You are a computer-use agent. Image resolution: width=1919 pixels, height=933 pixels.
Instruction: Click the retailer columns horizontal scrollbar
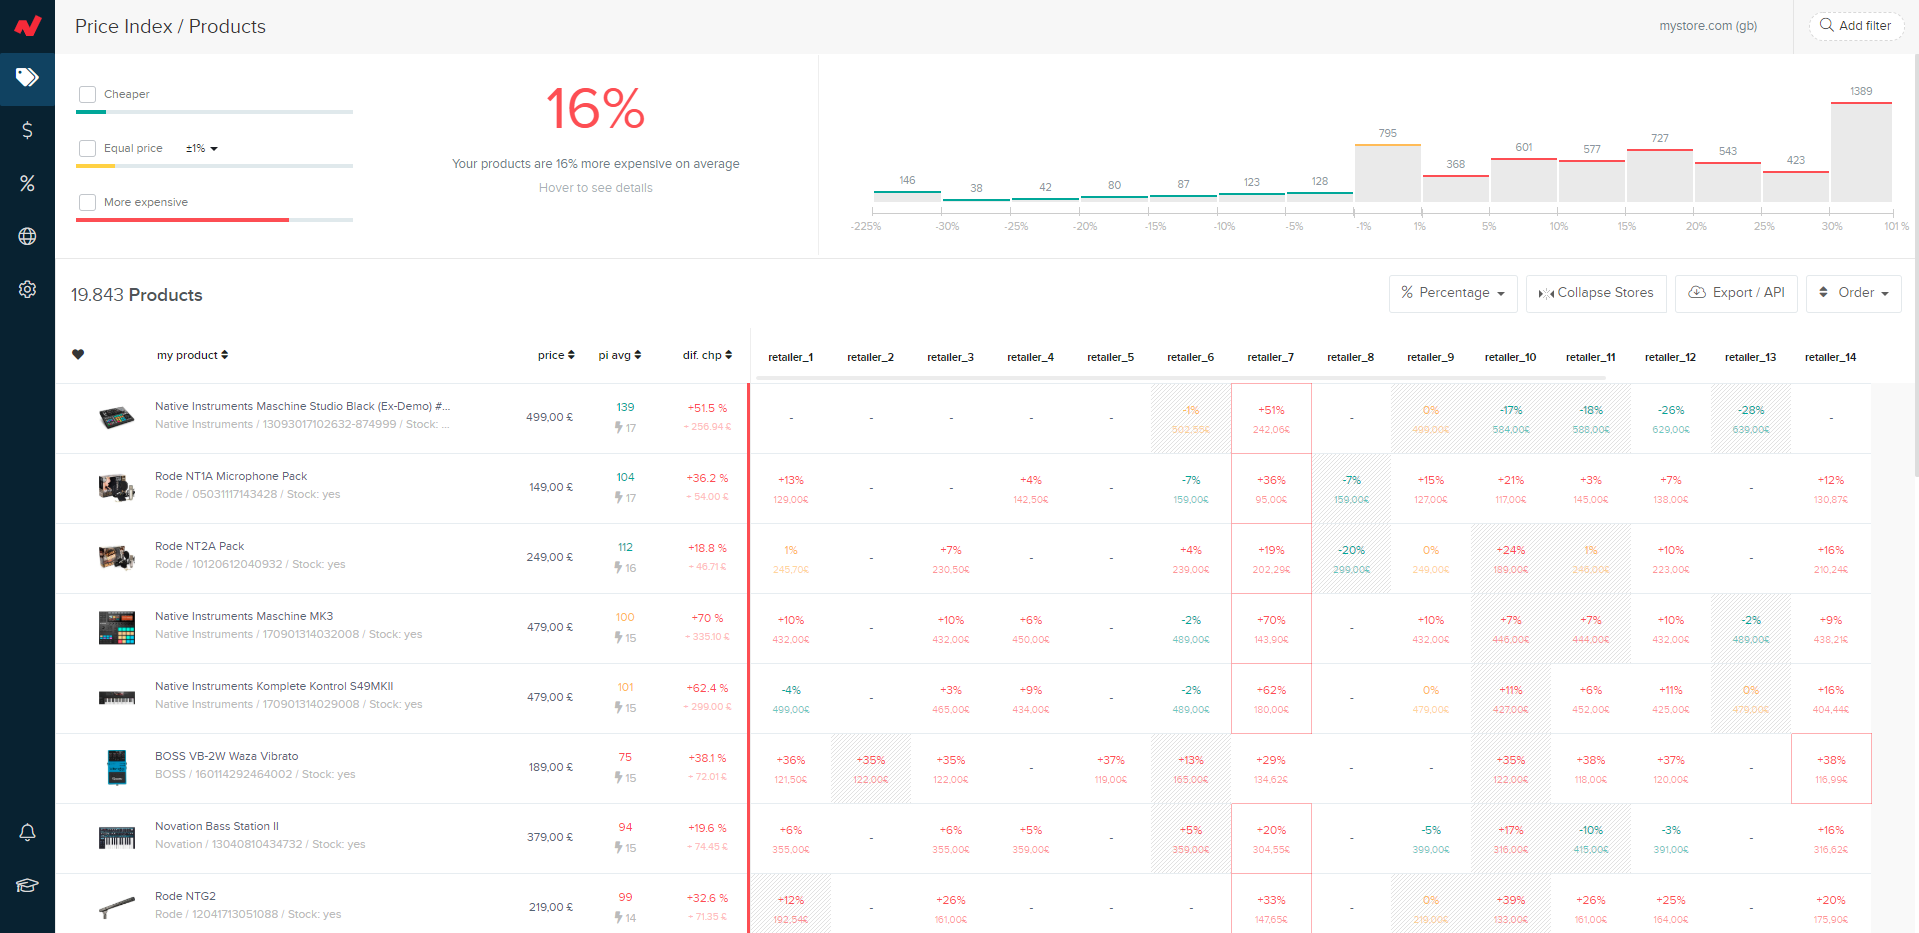pos(1182,378)
